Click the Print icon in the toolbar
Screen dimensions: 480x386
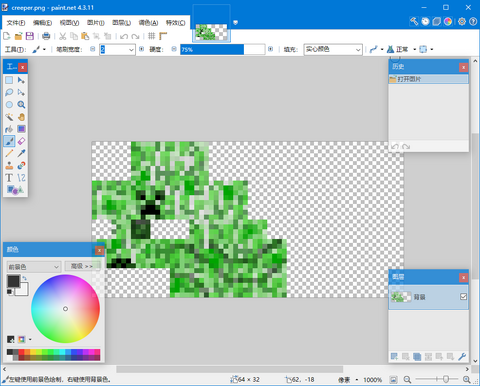coord(46,36)
